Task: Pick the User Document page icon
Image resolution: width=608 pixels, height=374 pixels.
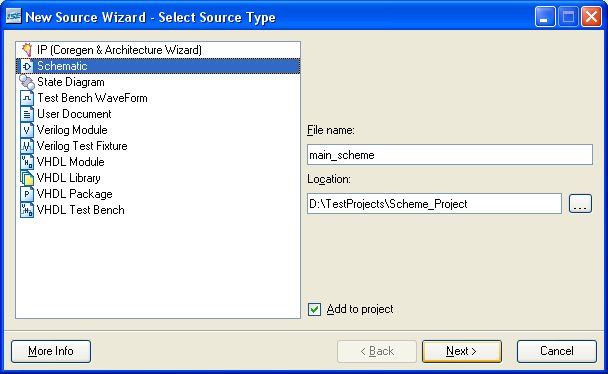Action: (x=27, y=114)
